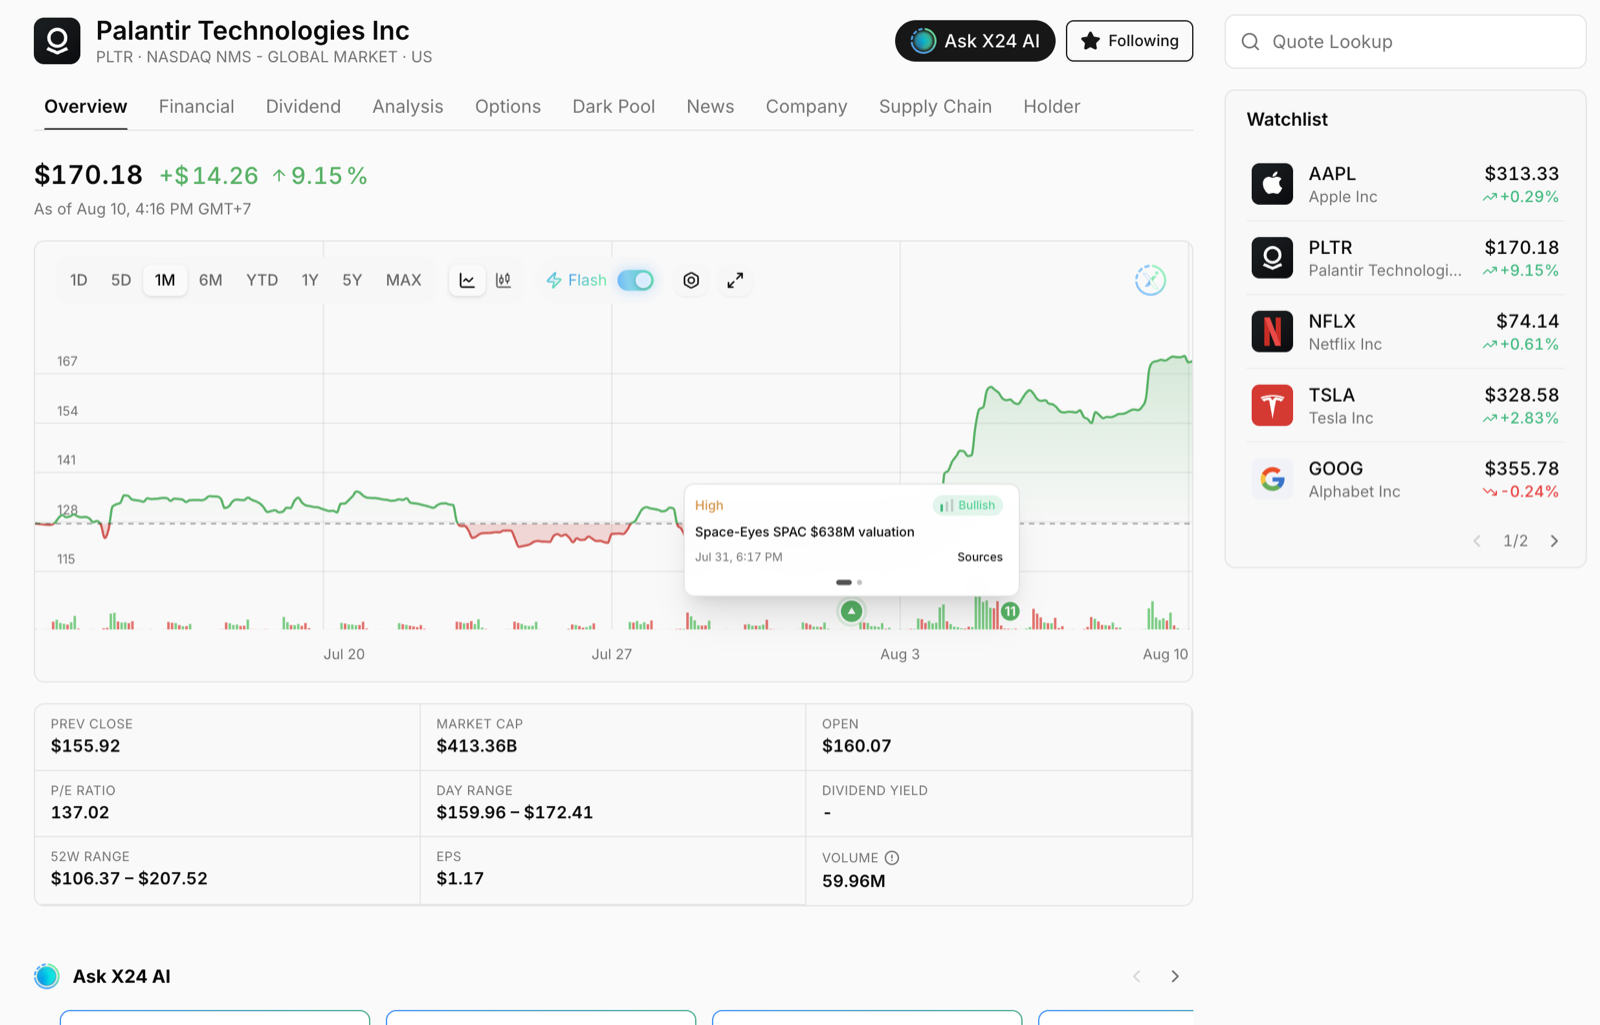The image size is (1600, 1025).
Task: Click the P/E Ratio value 137.02
Action: click(x=80, y=813)
